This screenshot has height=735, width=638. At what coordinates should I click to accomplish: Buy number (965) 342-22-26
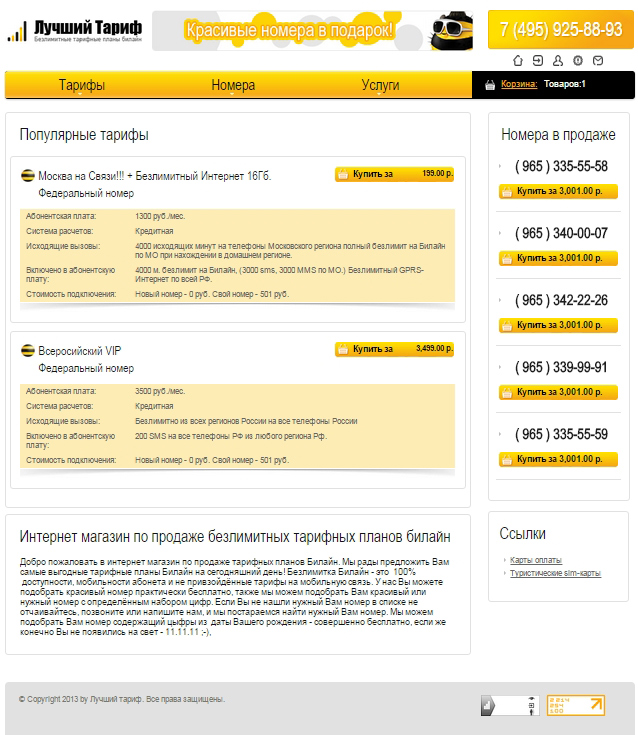pos(558,325)
